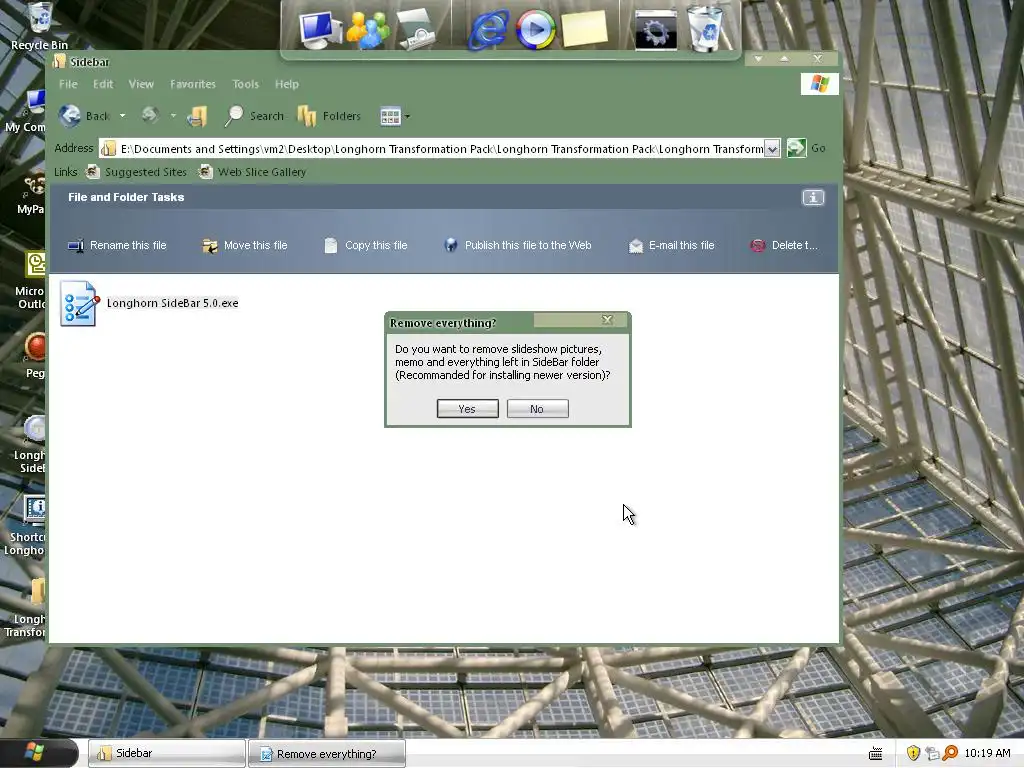Click the security shield tray icon

(x=913, y=753)
